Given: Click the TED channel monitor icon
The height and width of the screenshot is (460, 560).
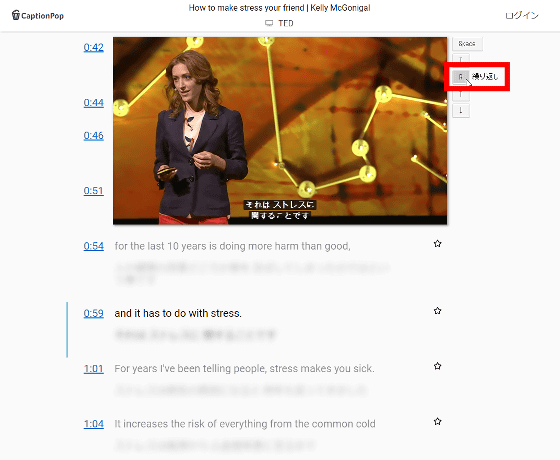Looking at the screenshot, I should [269, 23].
